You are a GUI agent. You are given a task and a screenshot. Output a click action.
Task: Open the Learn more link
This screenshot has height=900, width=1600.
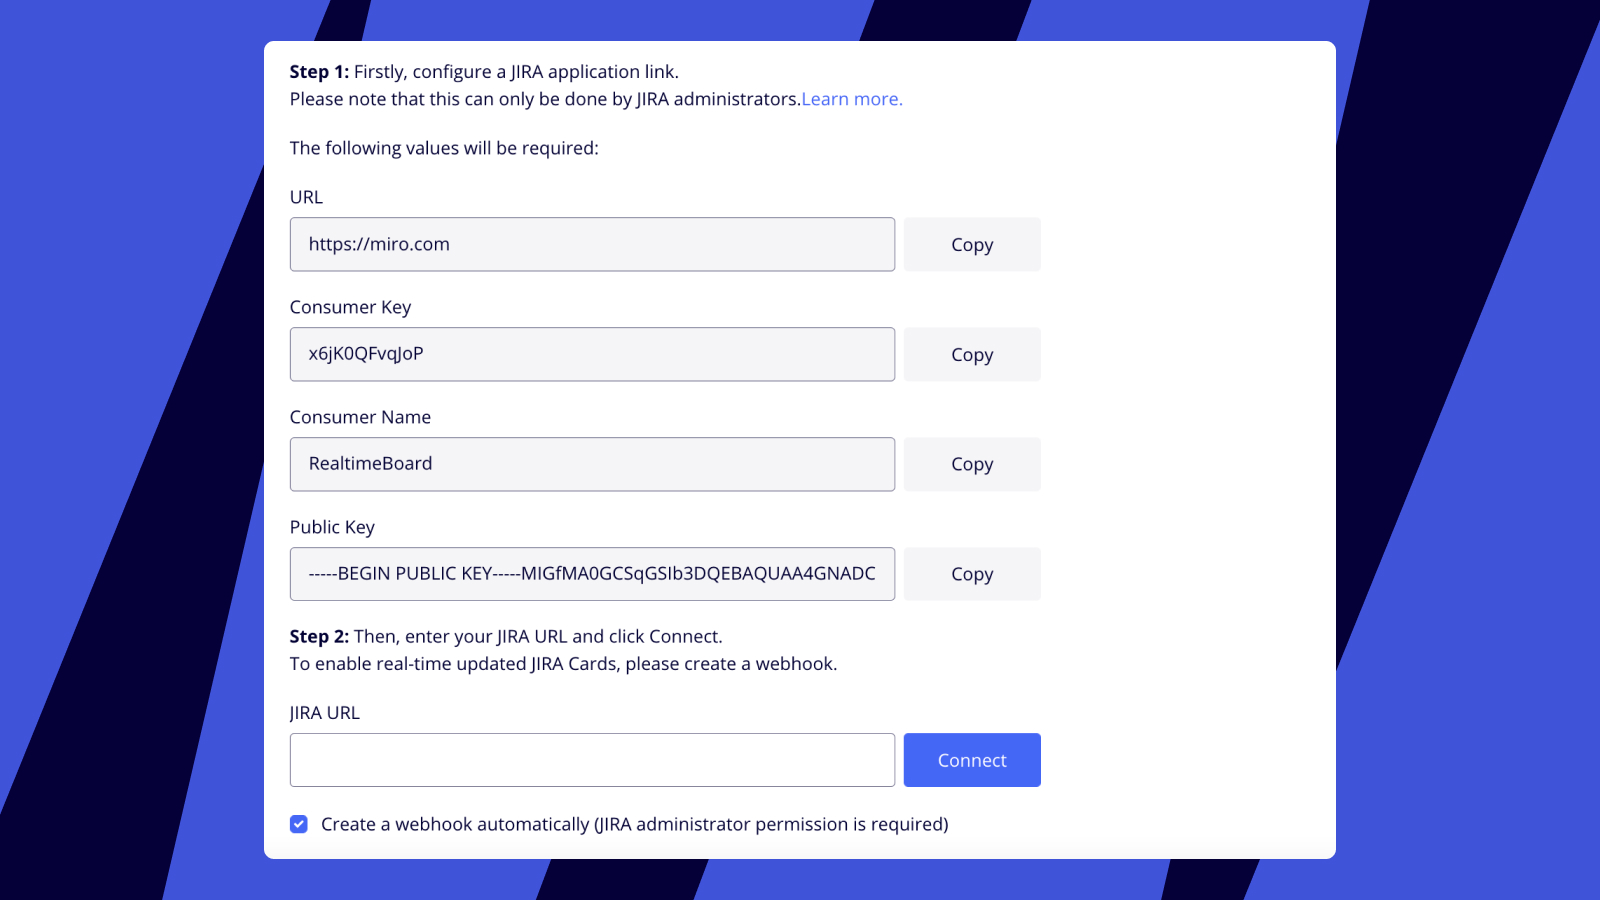tap(852, 99)
